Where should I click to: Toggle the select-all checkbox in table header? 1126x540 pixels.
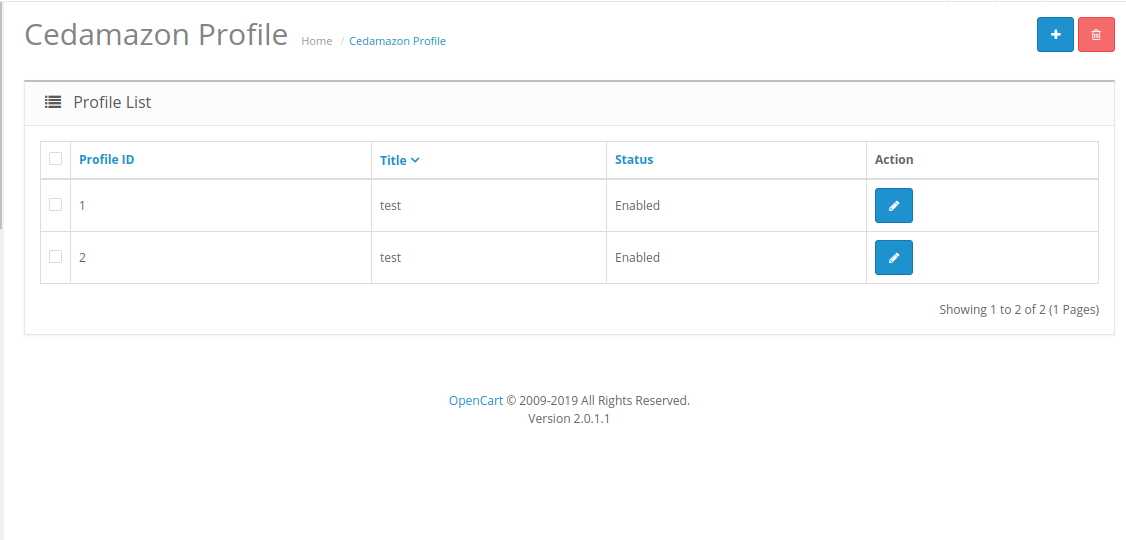(55, 159)
